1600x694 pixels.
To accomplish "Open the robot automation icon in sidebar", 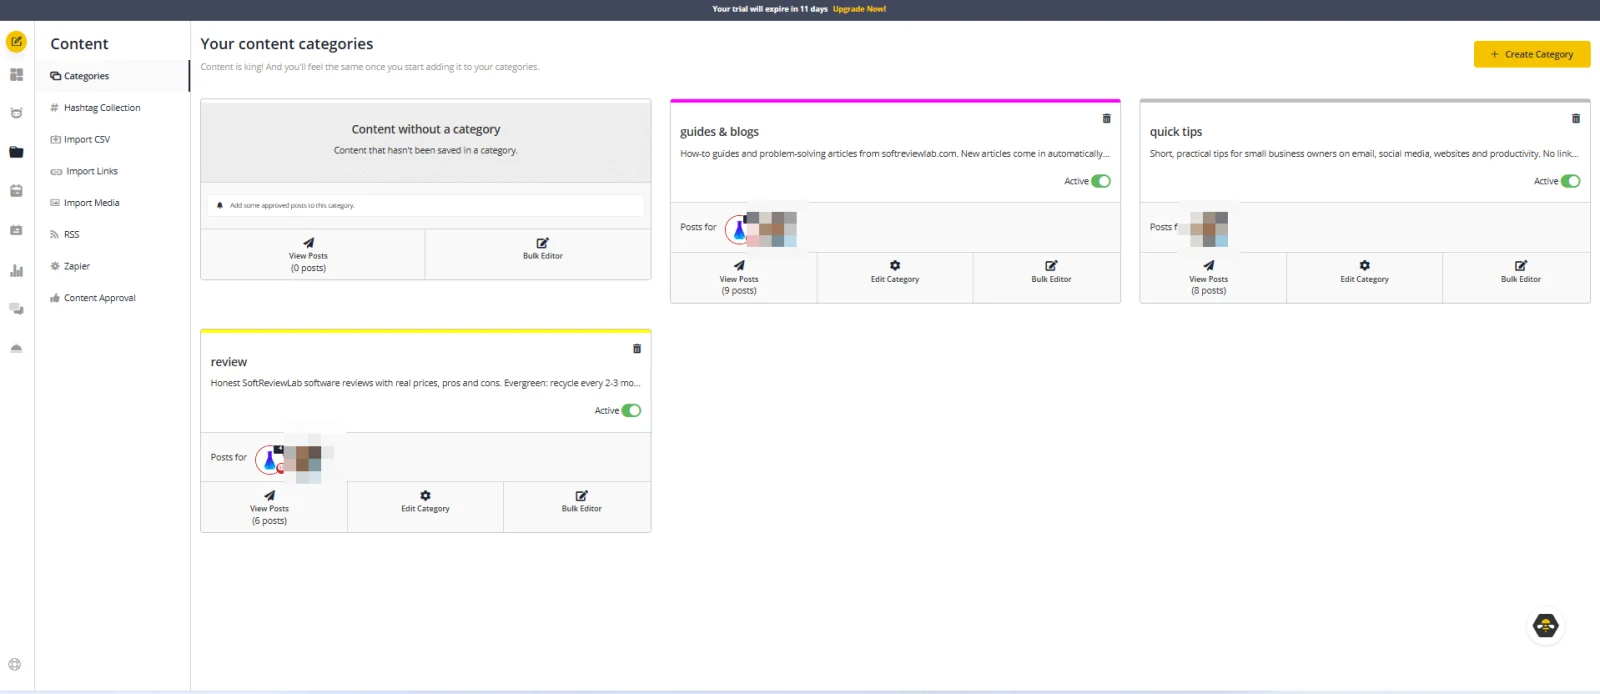I will tap(16, 113).
